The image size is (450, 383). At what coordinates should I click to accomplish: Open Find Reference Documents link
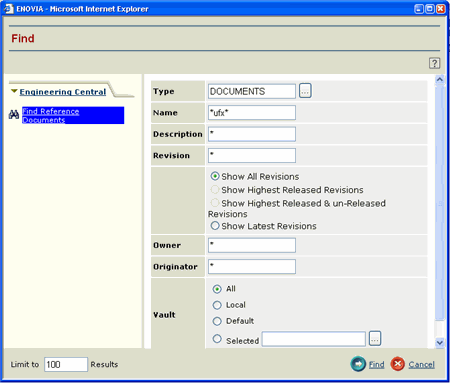click(x=73, y=115)
